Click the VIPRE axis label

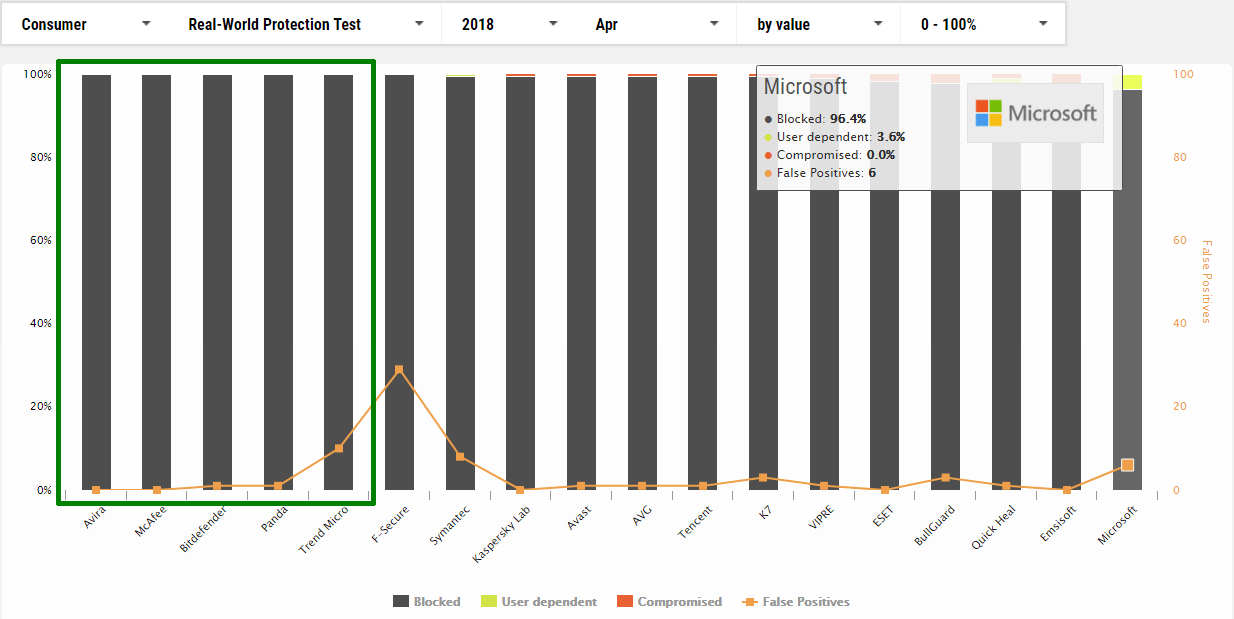pos(820,519)
